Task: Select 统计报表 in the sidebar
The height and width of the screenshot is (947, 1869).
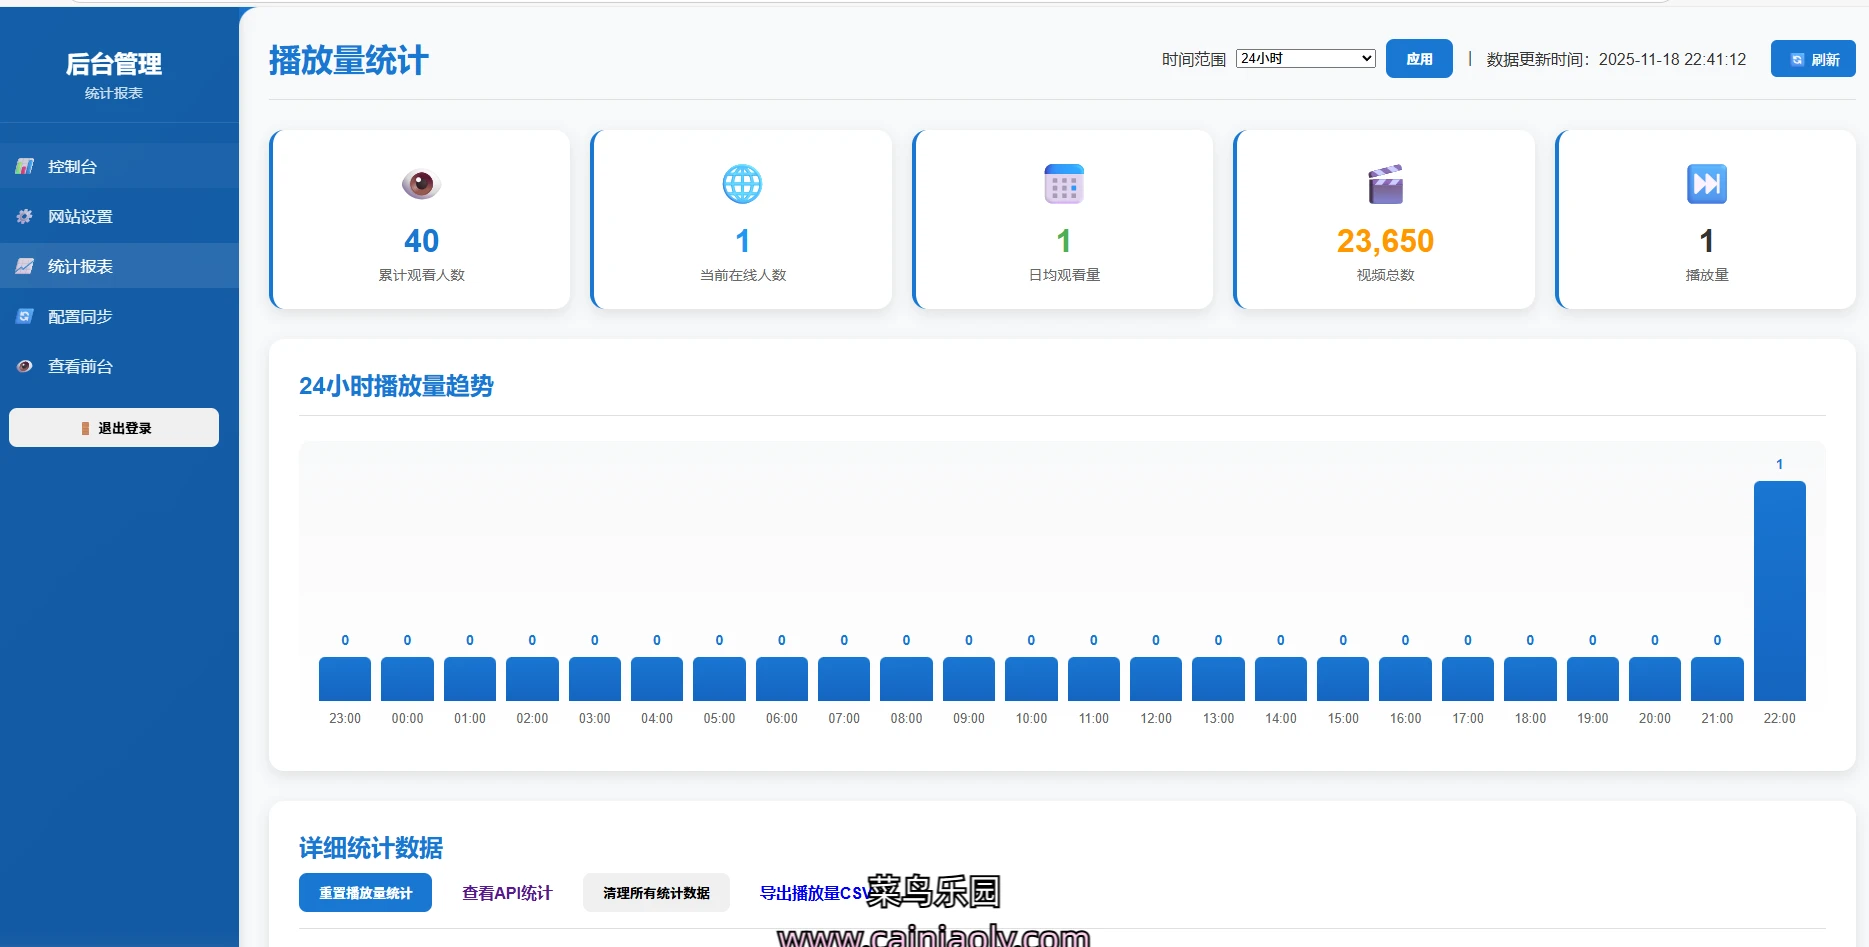Action: (80, 266)
